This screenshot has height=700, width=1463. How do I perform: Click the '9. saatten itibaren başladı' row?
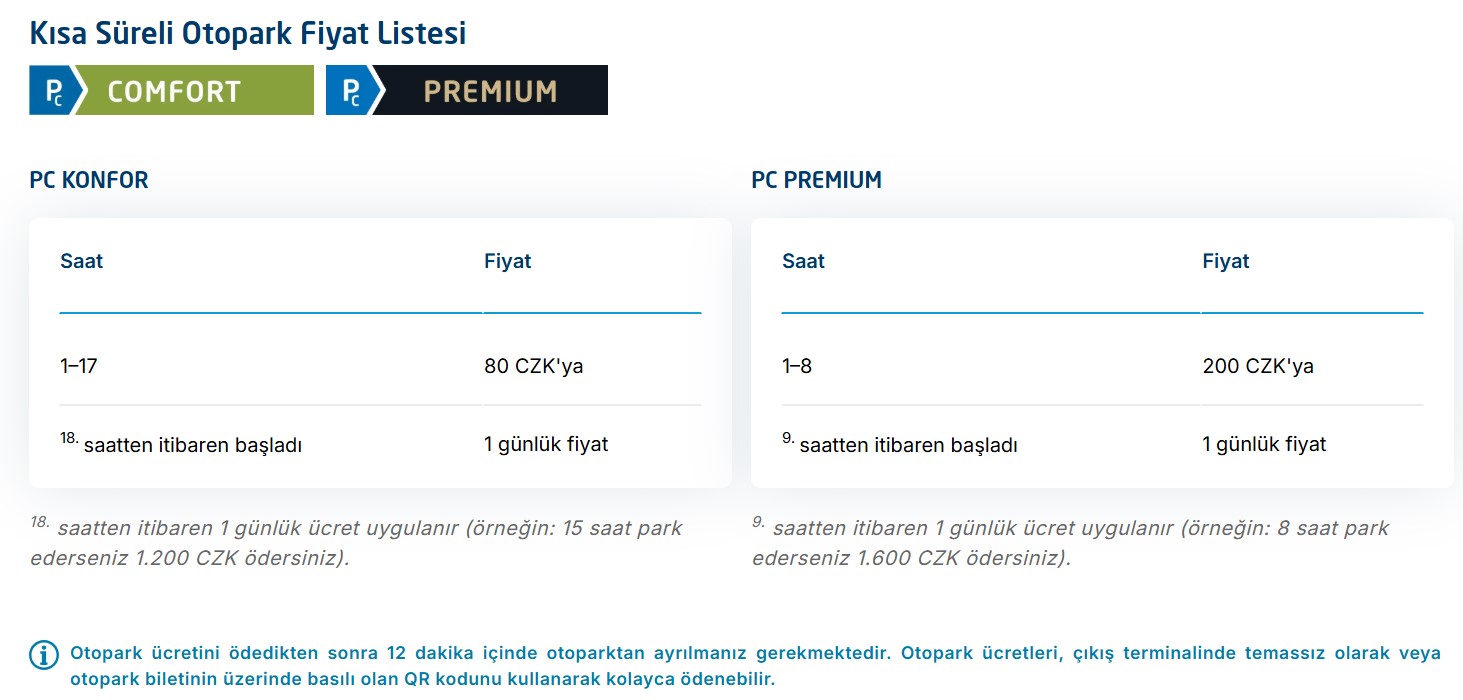899,444
